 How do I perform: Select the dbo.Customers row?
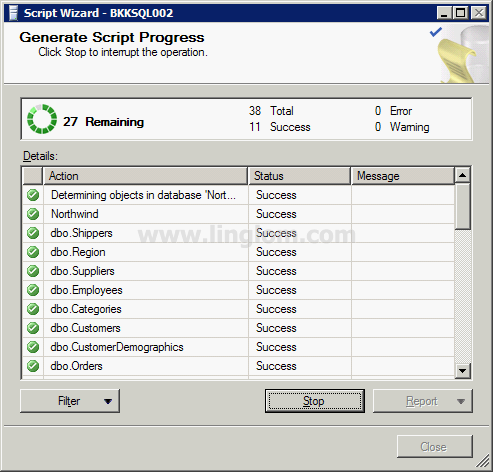(x=238, y=328)
